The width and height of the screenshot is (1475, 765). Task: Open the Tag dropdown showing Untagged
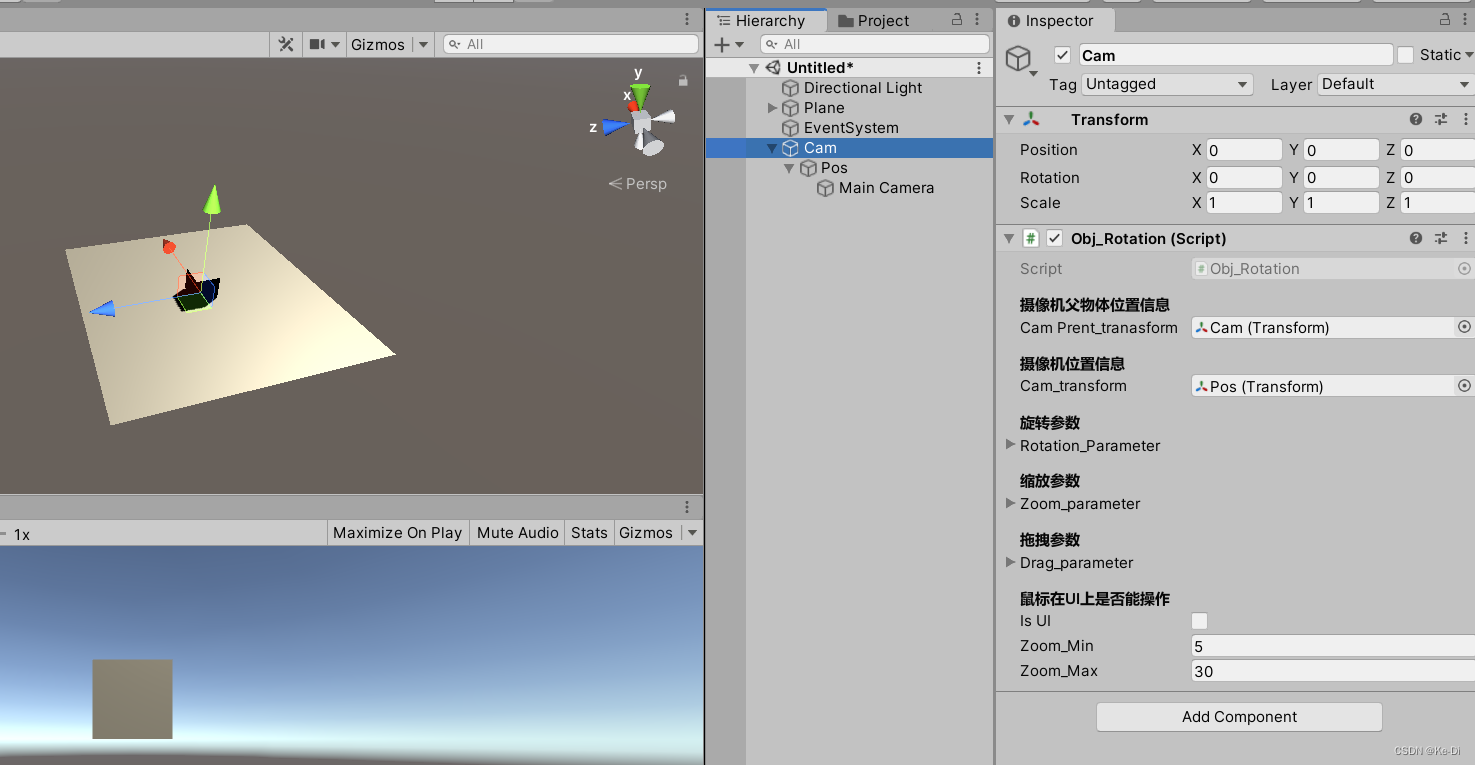1166,84
